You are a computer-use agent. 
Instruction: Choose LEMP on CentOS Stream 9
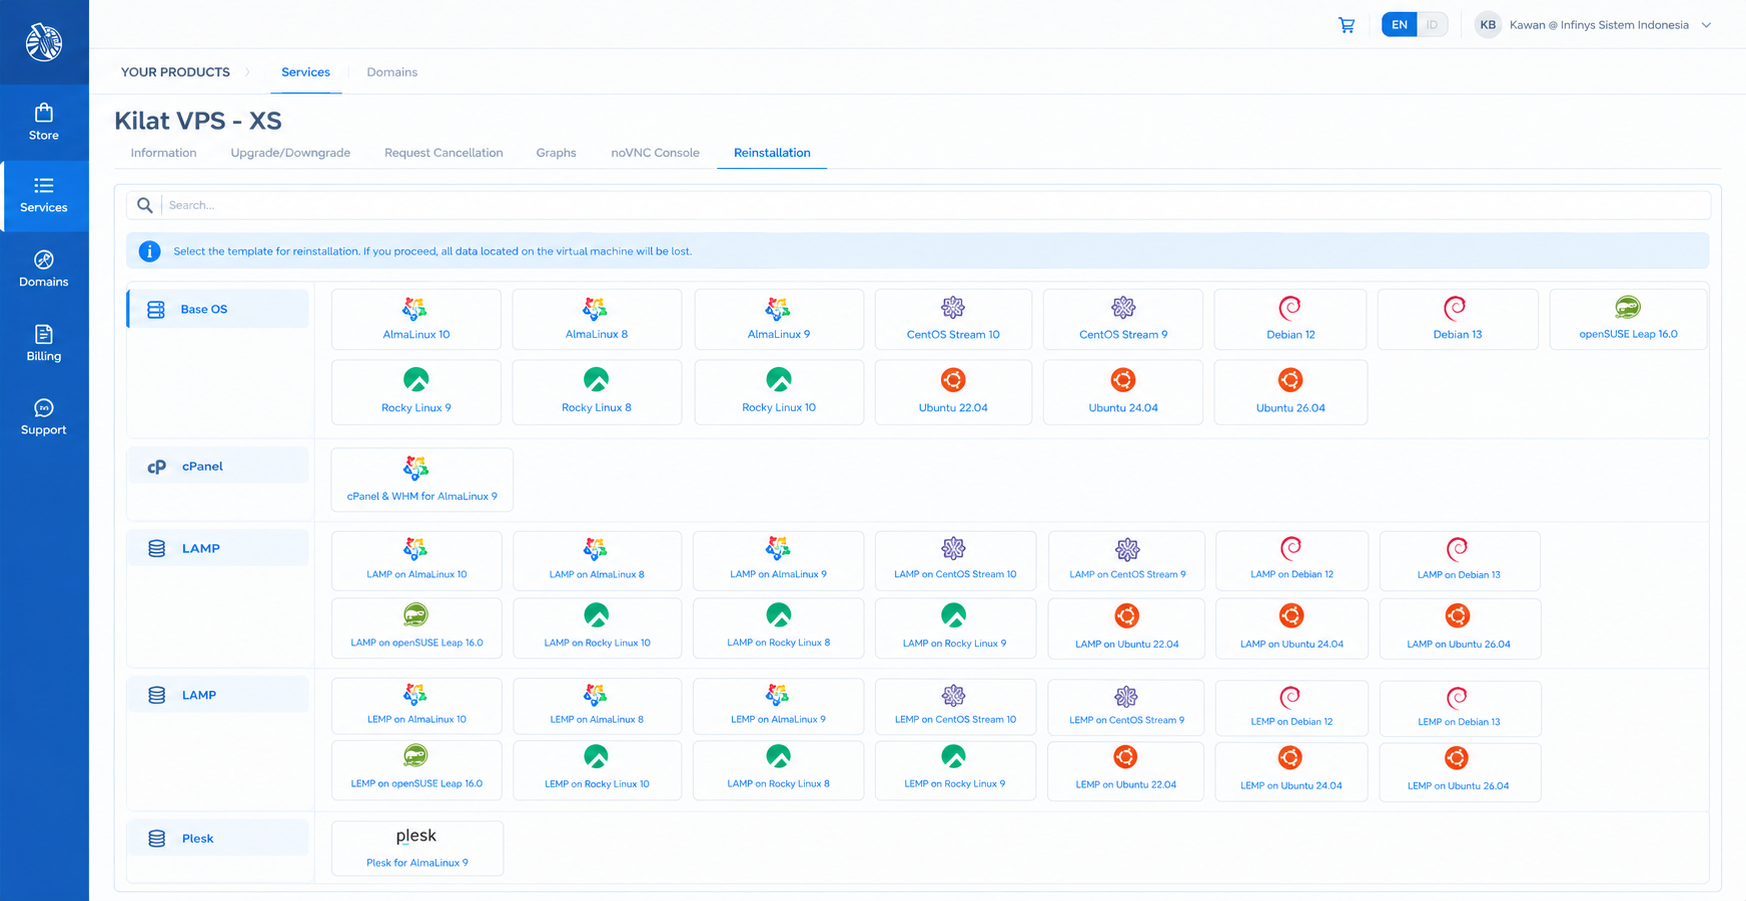[x=1126, y=706]
